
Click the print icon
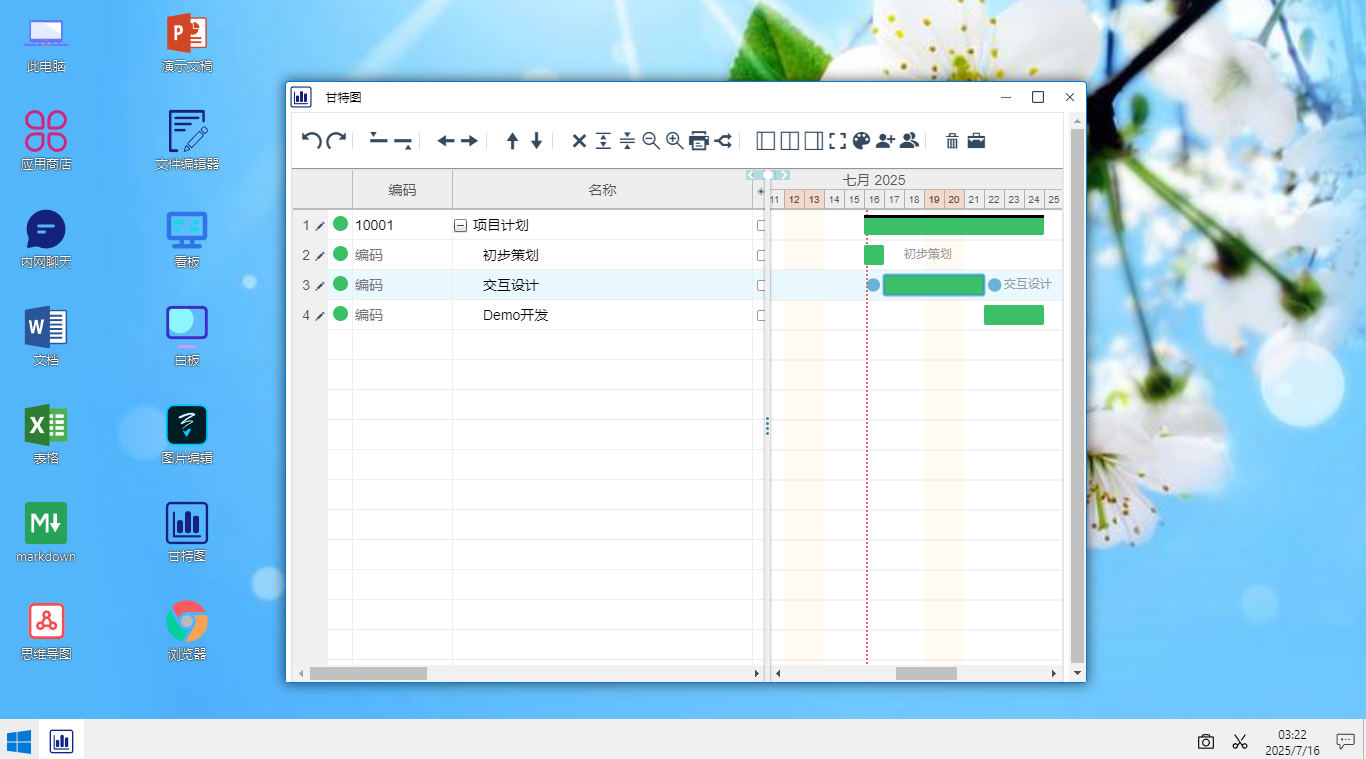pyautogui.click(x=699, y=141)
